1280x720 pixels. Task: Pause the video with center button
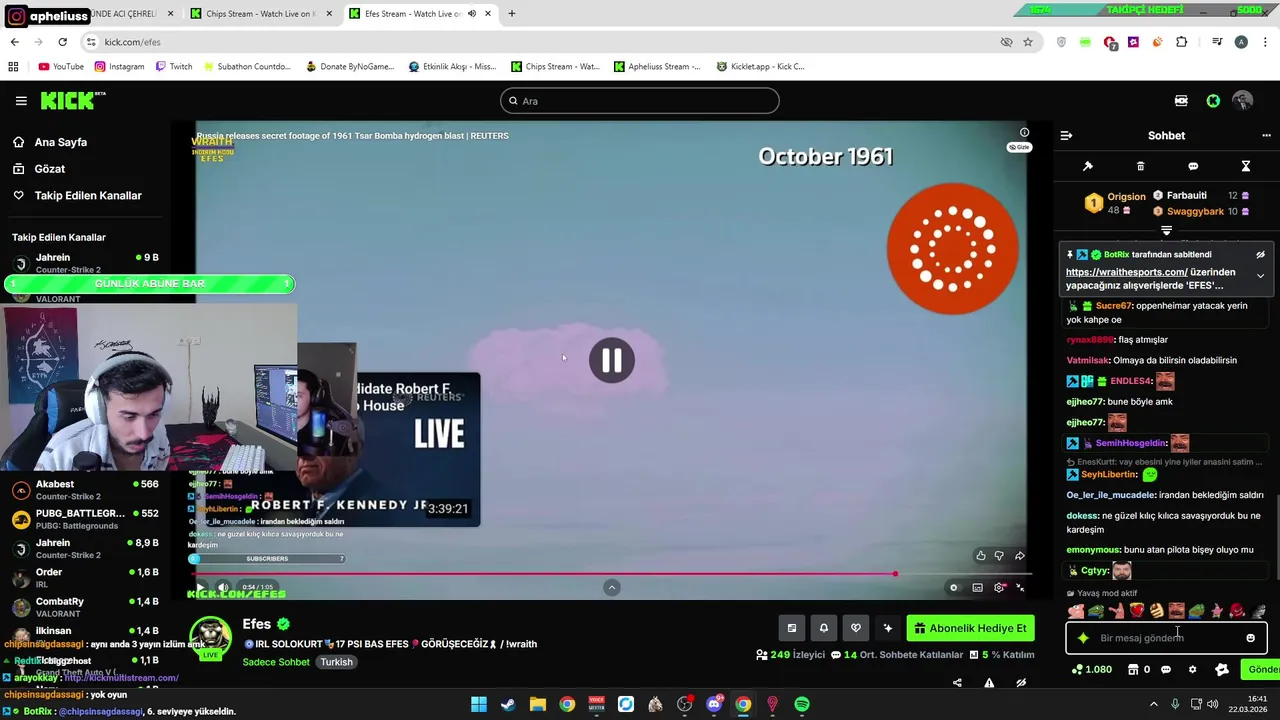[x=612, y=361]
